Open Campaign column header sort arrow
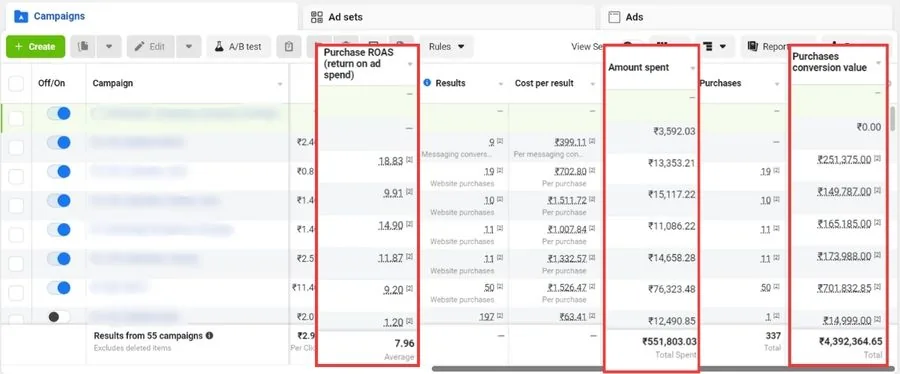 pos(280,84)
